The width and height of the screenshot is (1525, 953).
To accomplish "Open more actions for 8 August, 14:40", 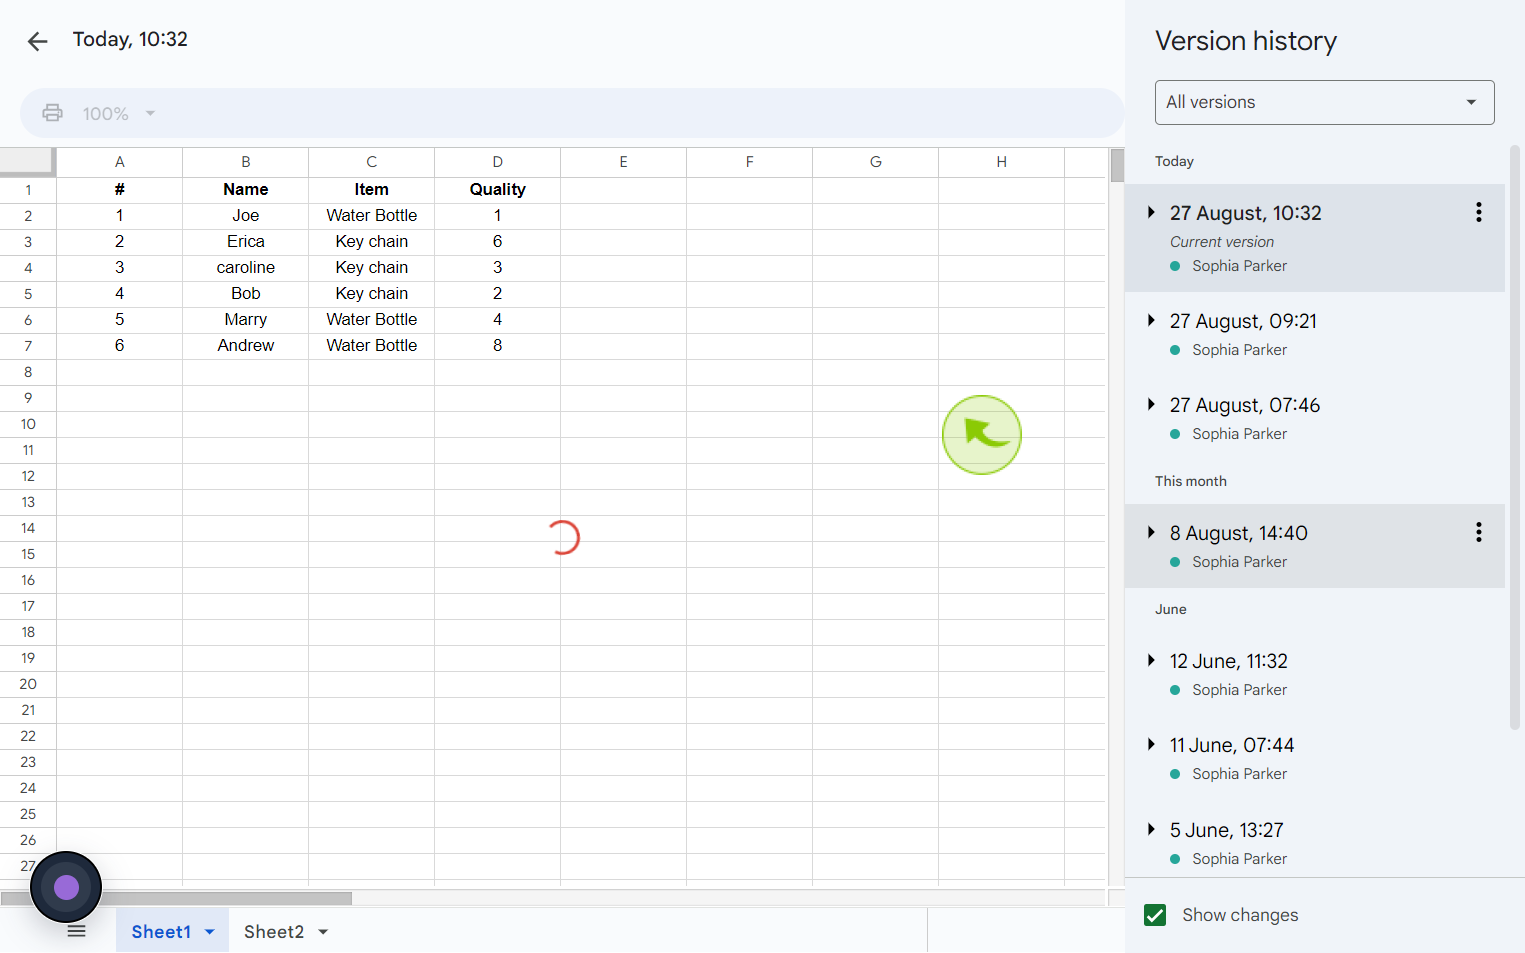I will pyautogui.click(x=1478, y=532).
